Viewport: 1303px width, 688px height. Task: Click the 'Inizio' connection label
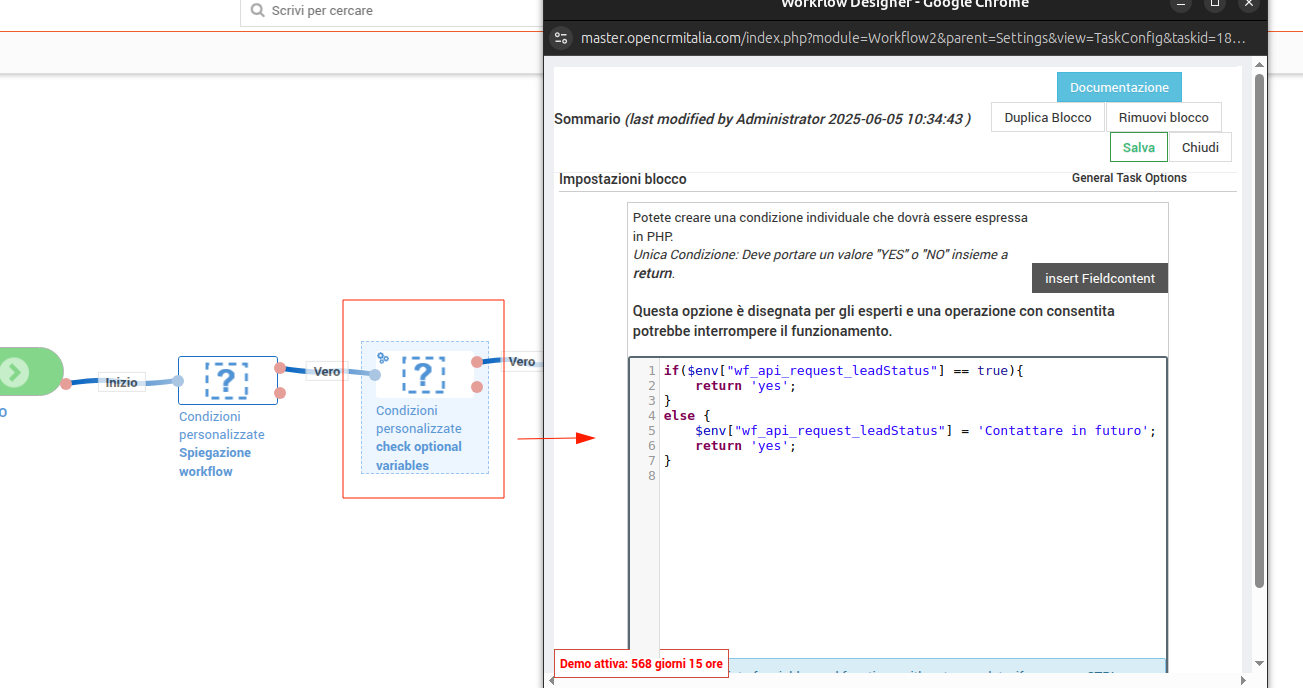(x=122, y=382)
